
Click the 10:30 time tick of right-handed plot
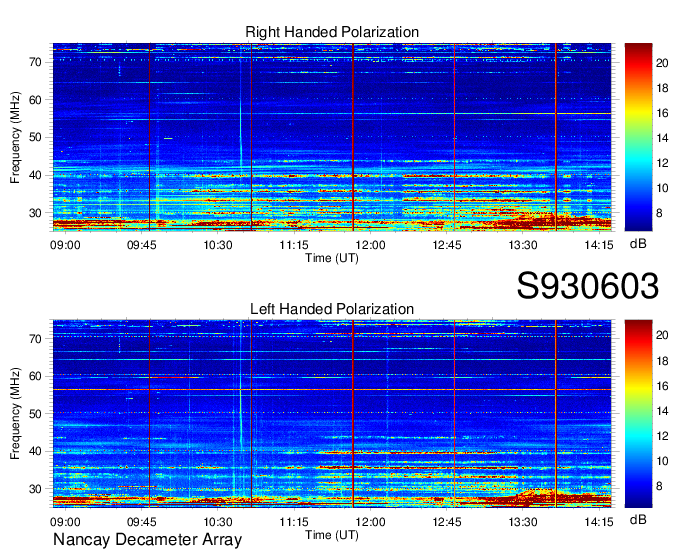tap(218, 245)
